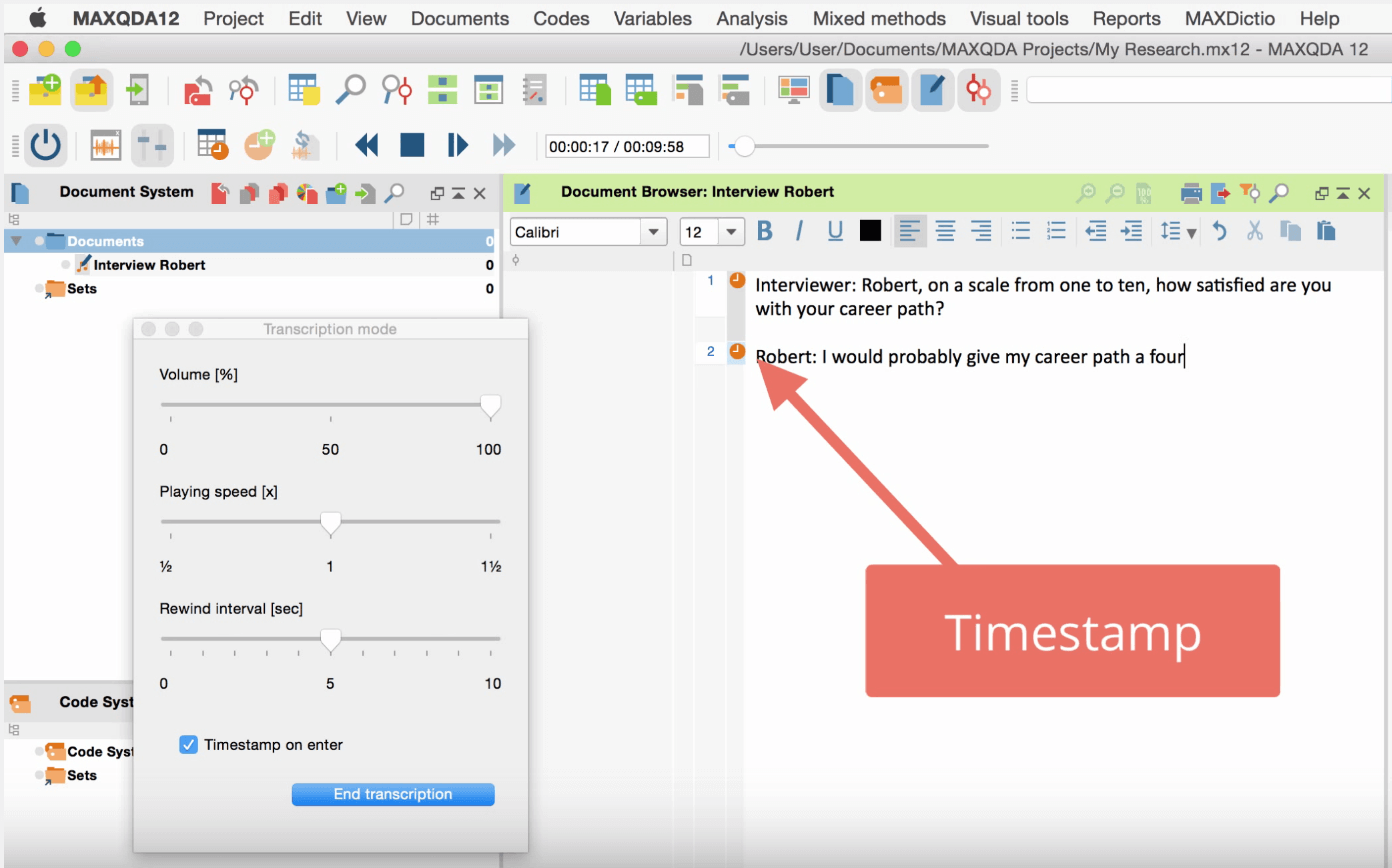1392x868 pixels.
Task: Click the New Project icon in the top toolbar
Action: point(45,90)
